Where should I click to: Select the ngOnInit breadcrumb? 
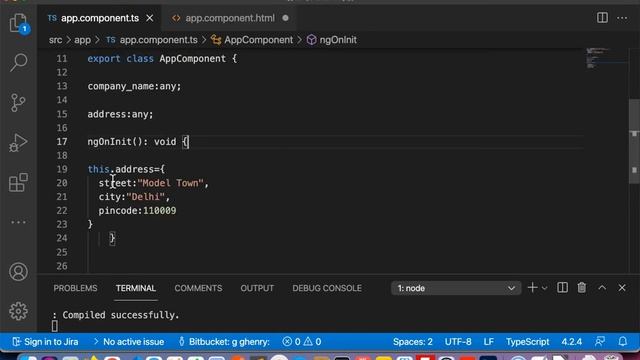pyautogui.click(x=332, y=40)
